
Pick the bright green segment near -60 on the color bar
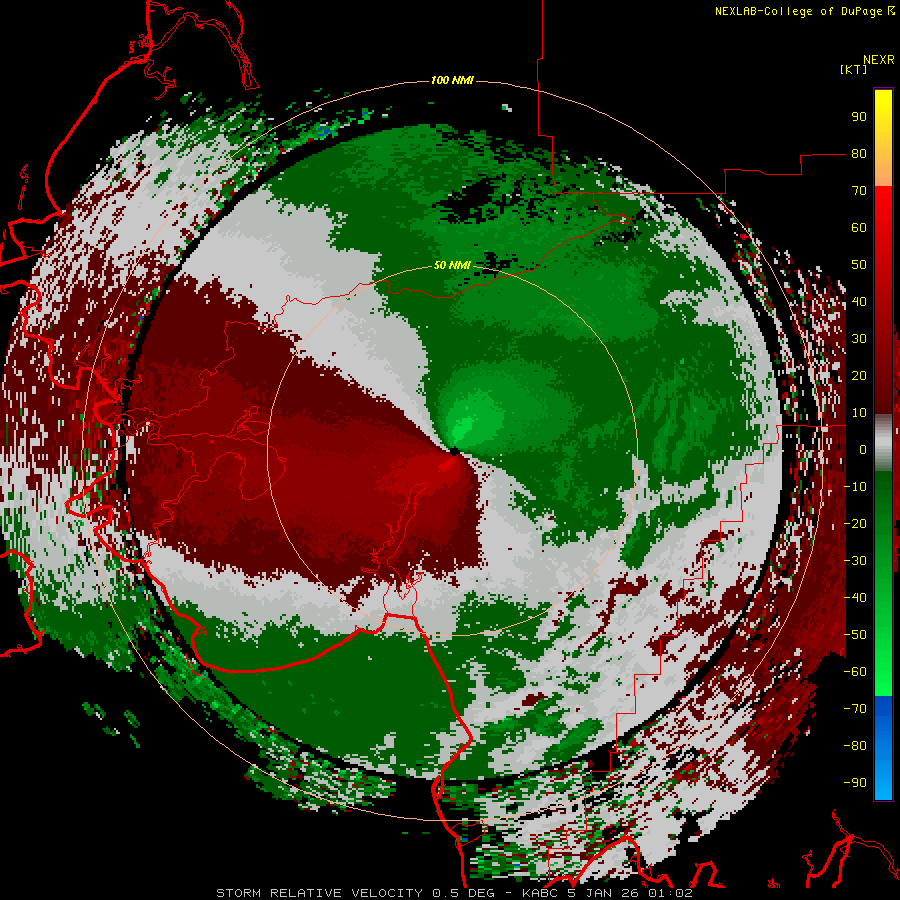pos(883,679)
